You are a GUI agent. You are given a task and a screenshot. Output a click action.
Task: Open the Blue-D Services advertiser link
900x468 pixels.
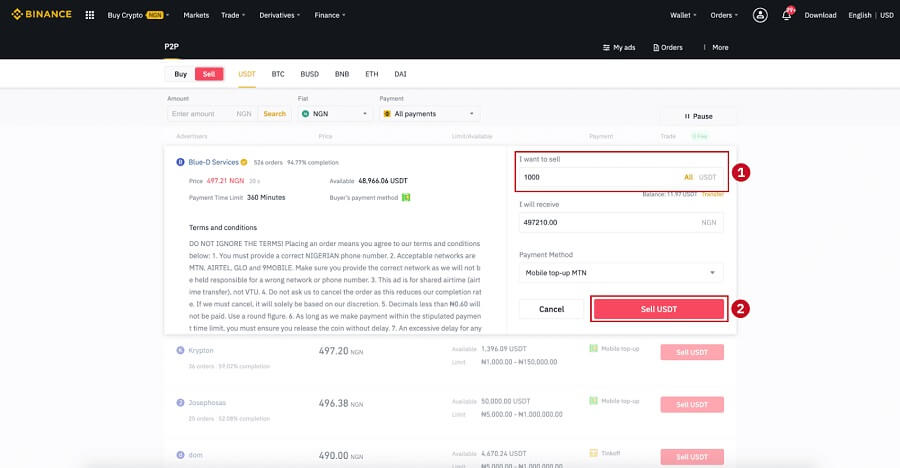[213, 163]
